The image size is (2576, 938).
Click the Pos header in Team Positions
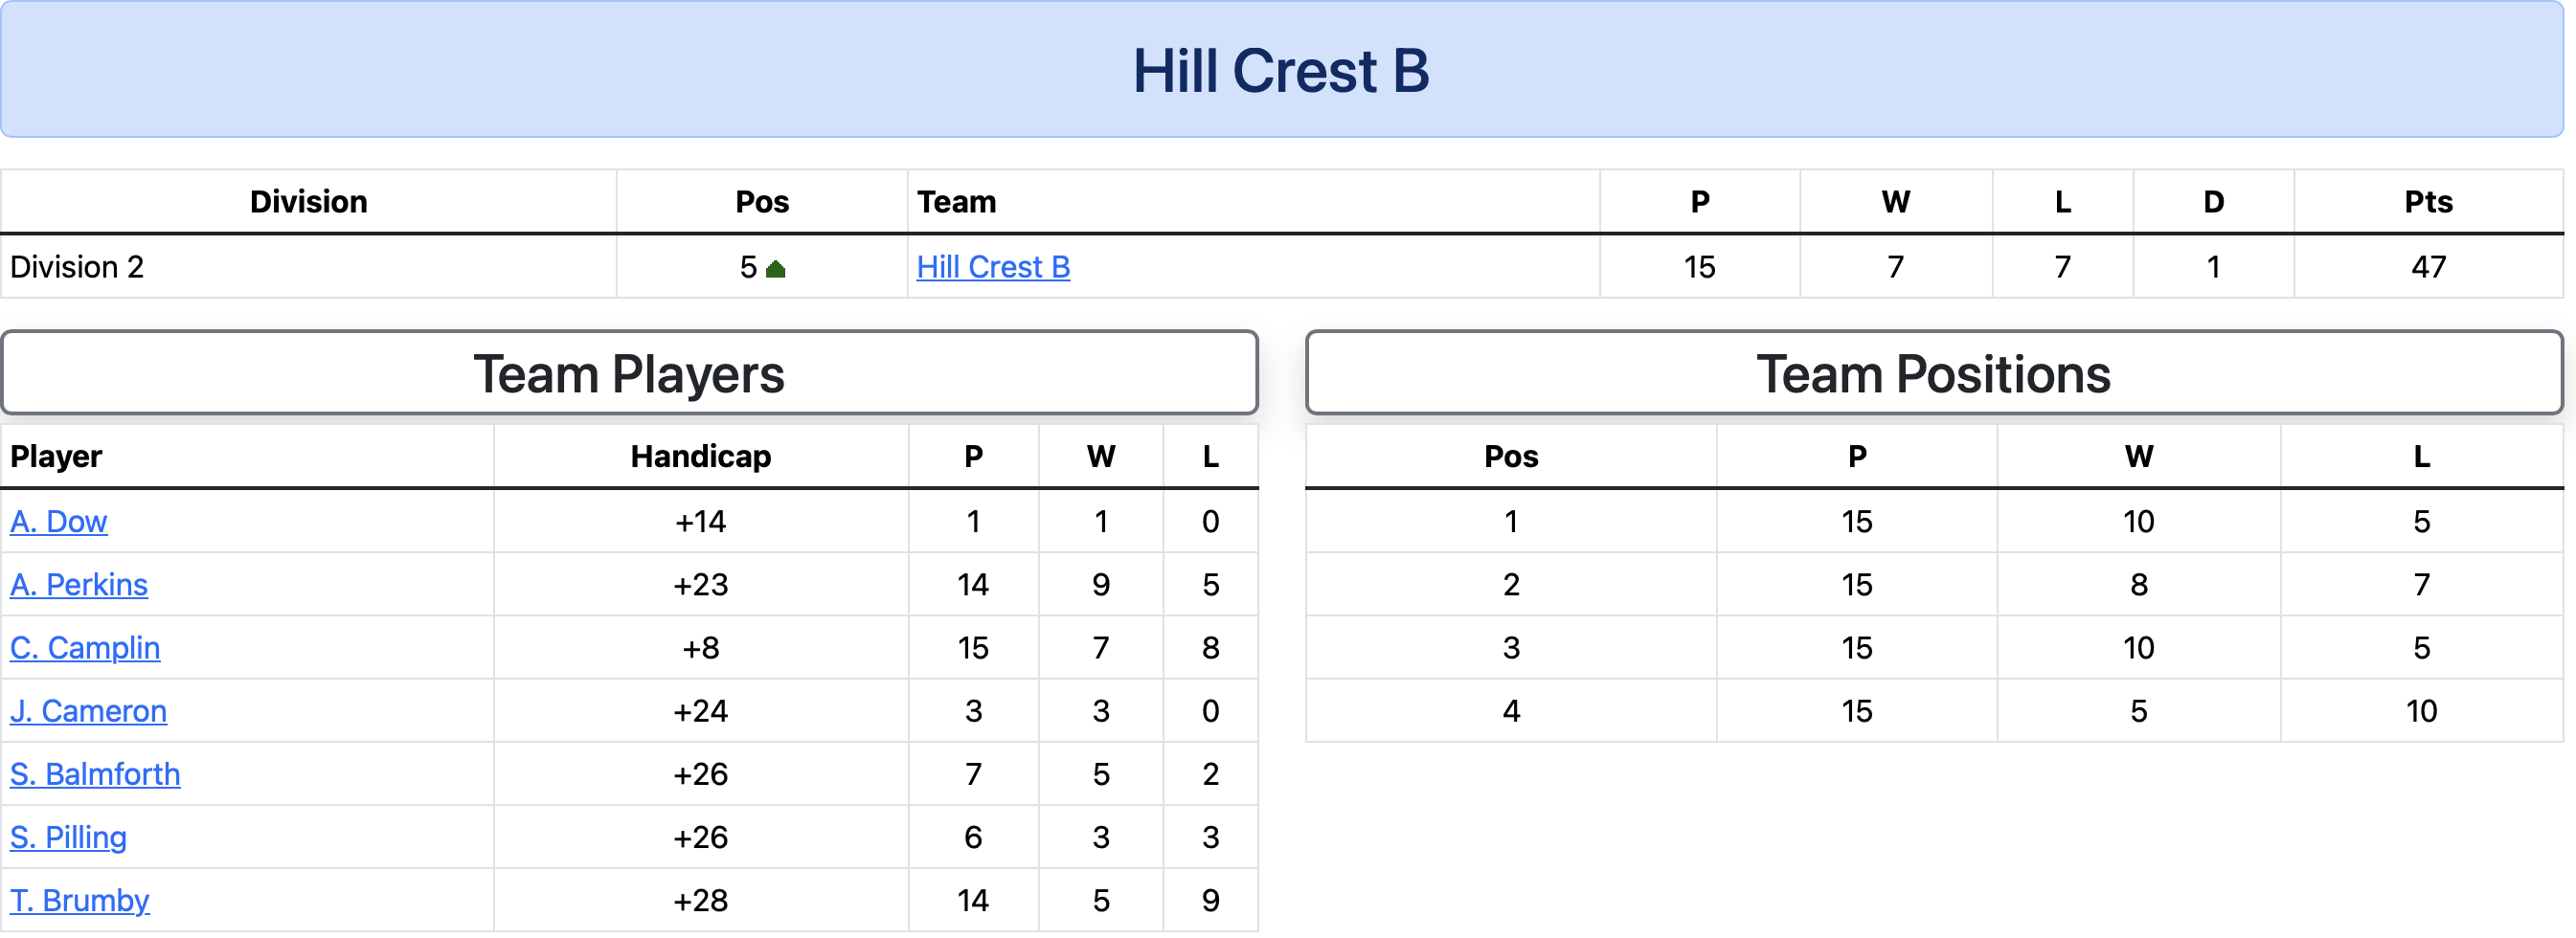coord(1511,456)
